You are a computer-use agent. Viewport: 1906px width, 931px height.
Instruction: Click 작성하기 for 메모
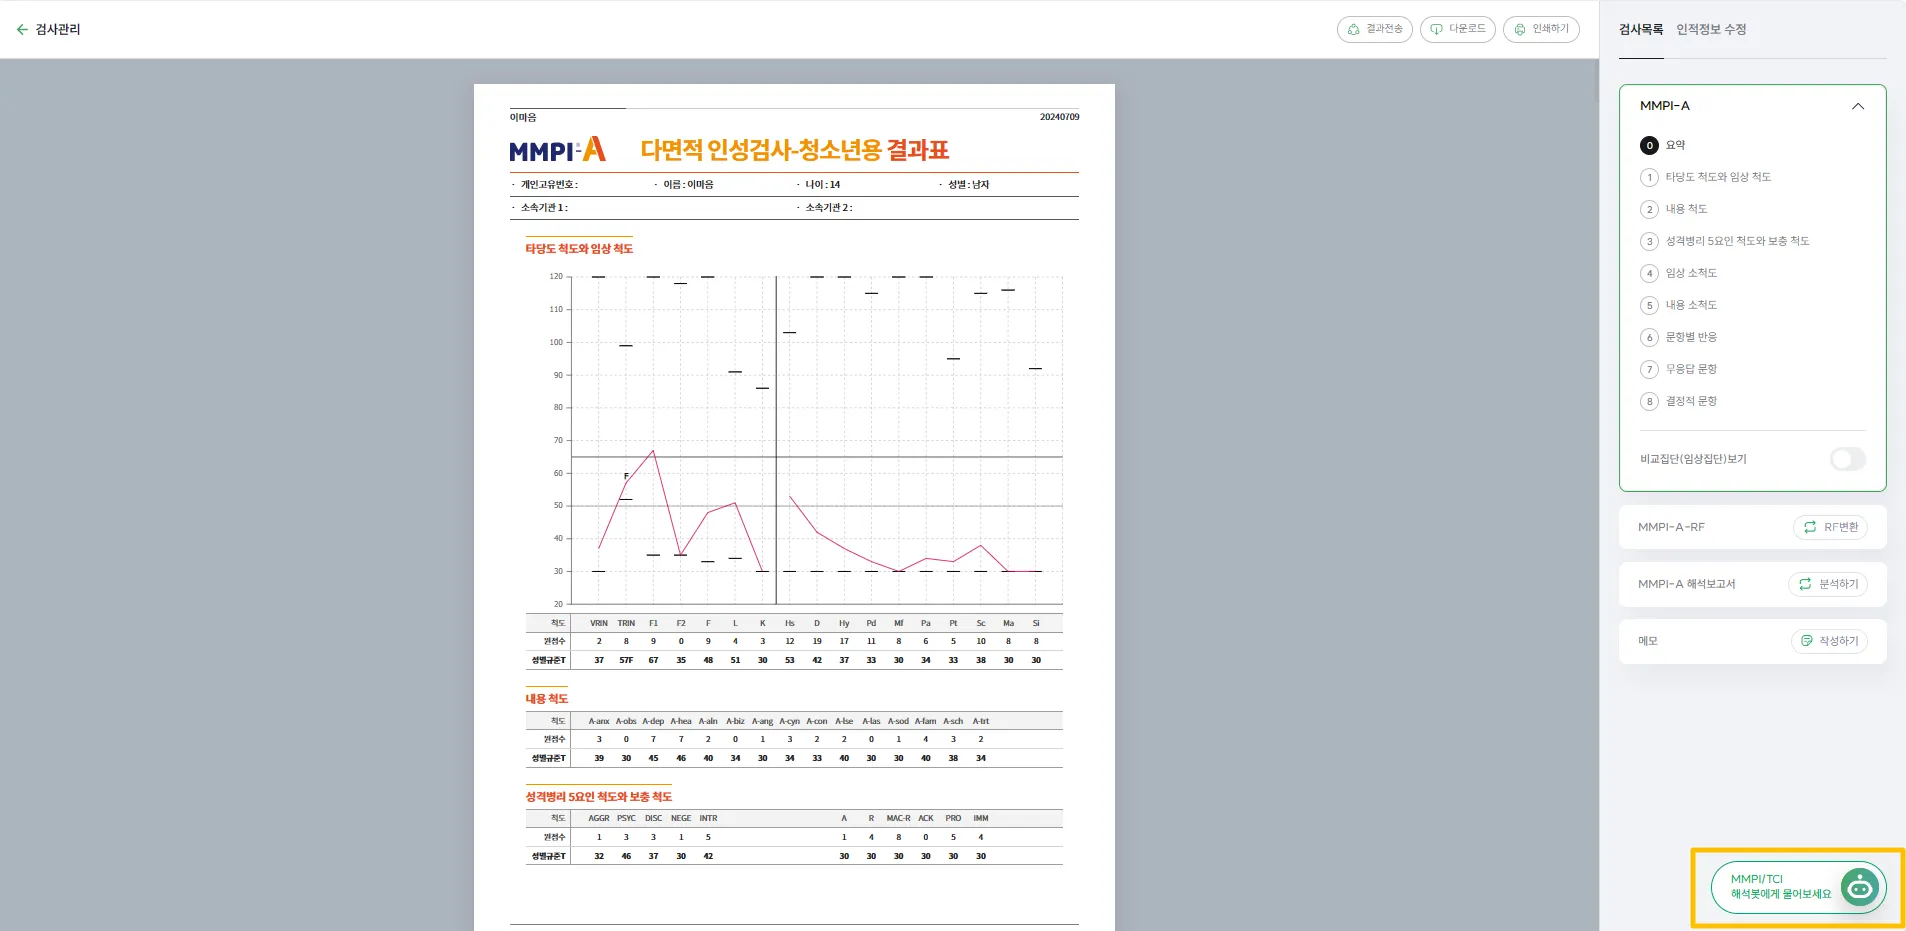tap(1829, 641)
